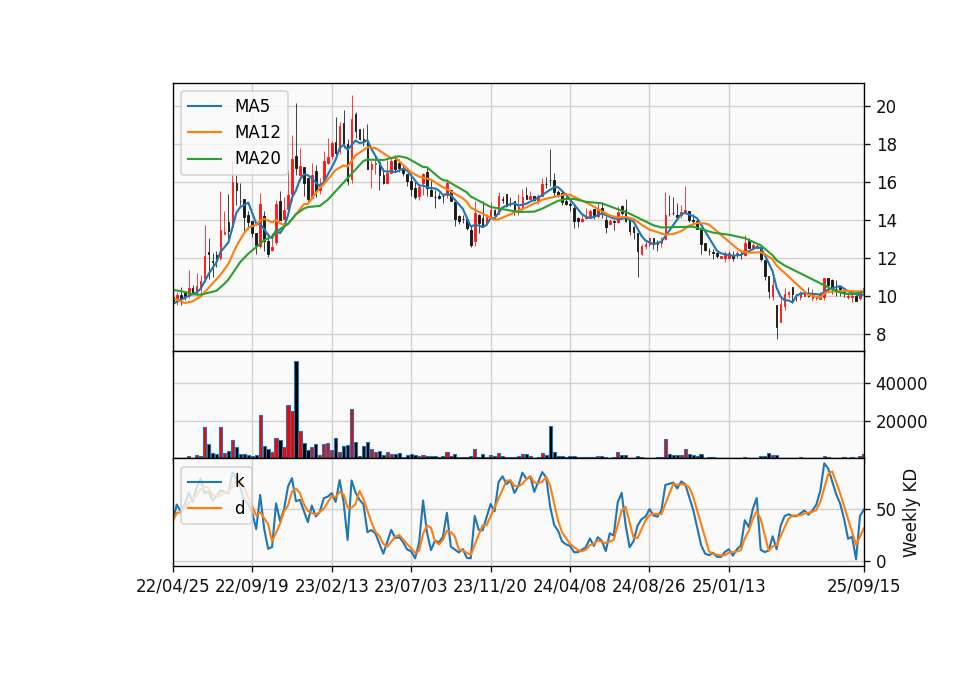Click the tallest volume bar above 40000

(x=296, y=410)
